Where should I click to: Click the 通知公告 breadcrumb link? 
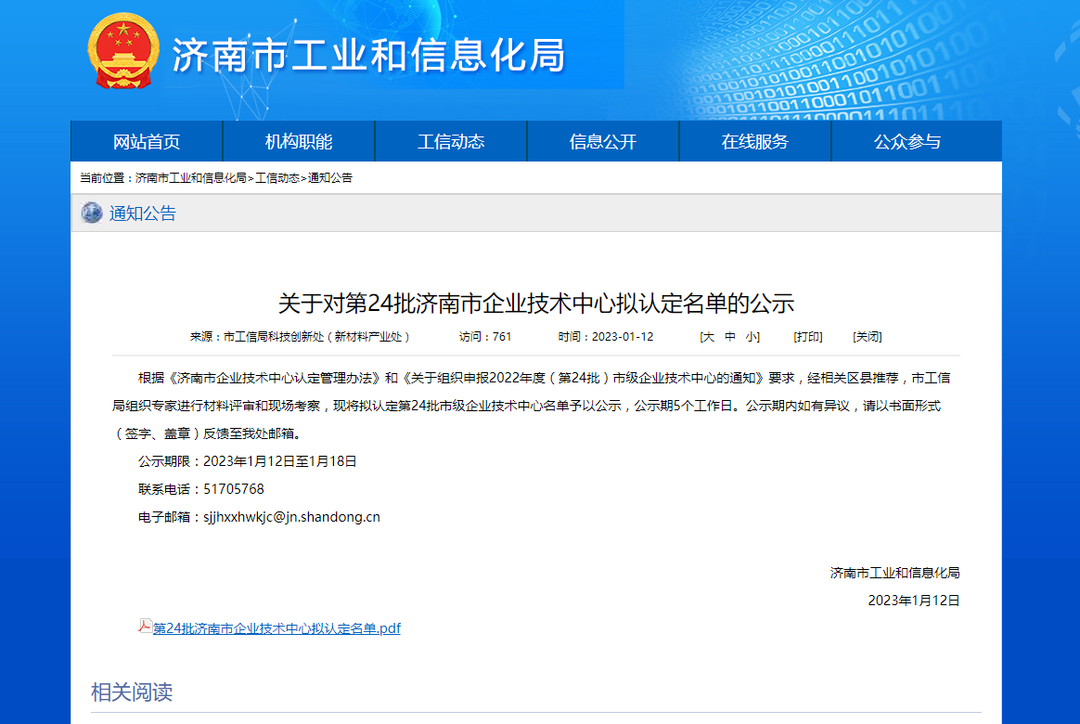(330, 178)
